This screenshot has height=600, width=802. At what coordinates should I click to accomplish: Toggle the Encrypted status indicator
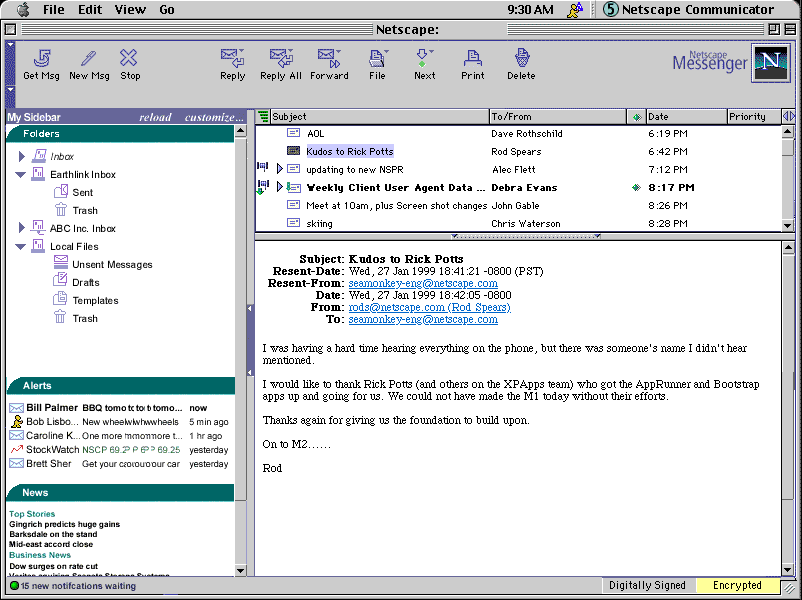(737, 586)
